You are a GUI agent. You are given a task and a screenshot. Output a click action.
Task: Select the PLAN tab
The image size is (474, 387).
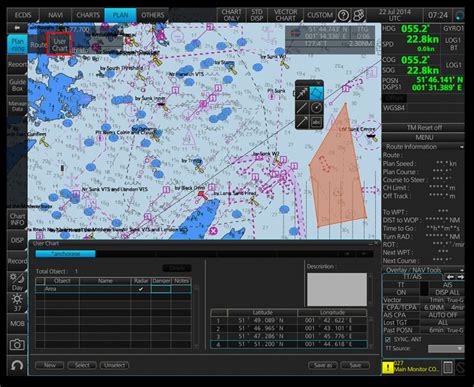[120, 15]
